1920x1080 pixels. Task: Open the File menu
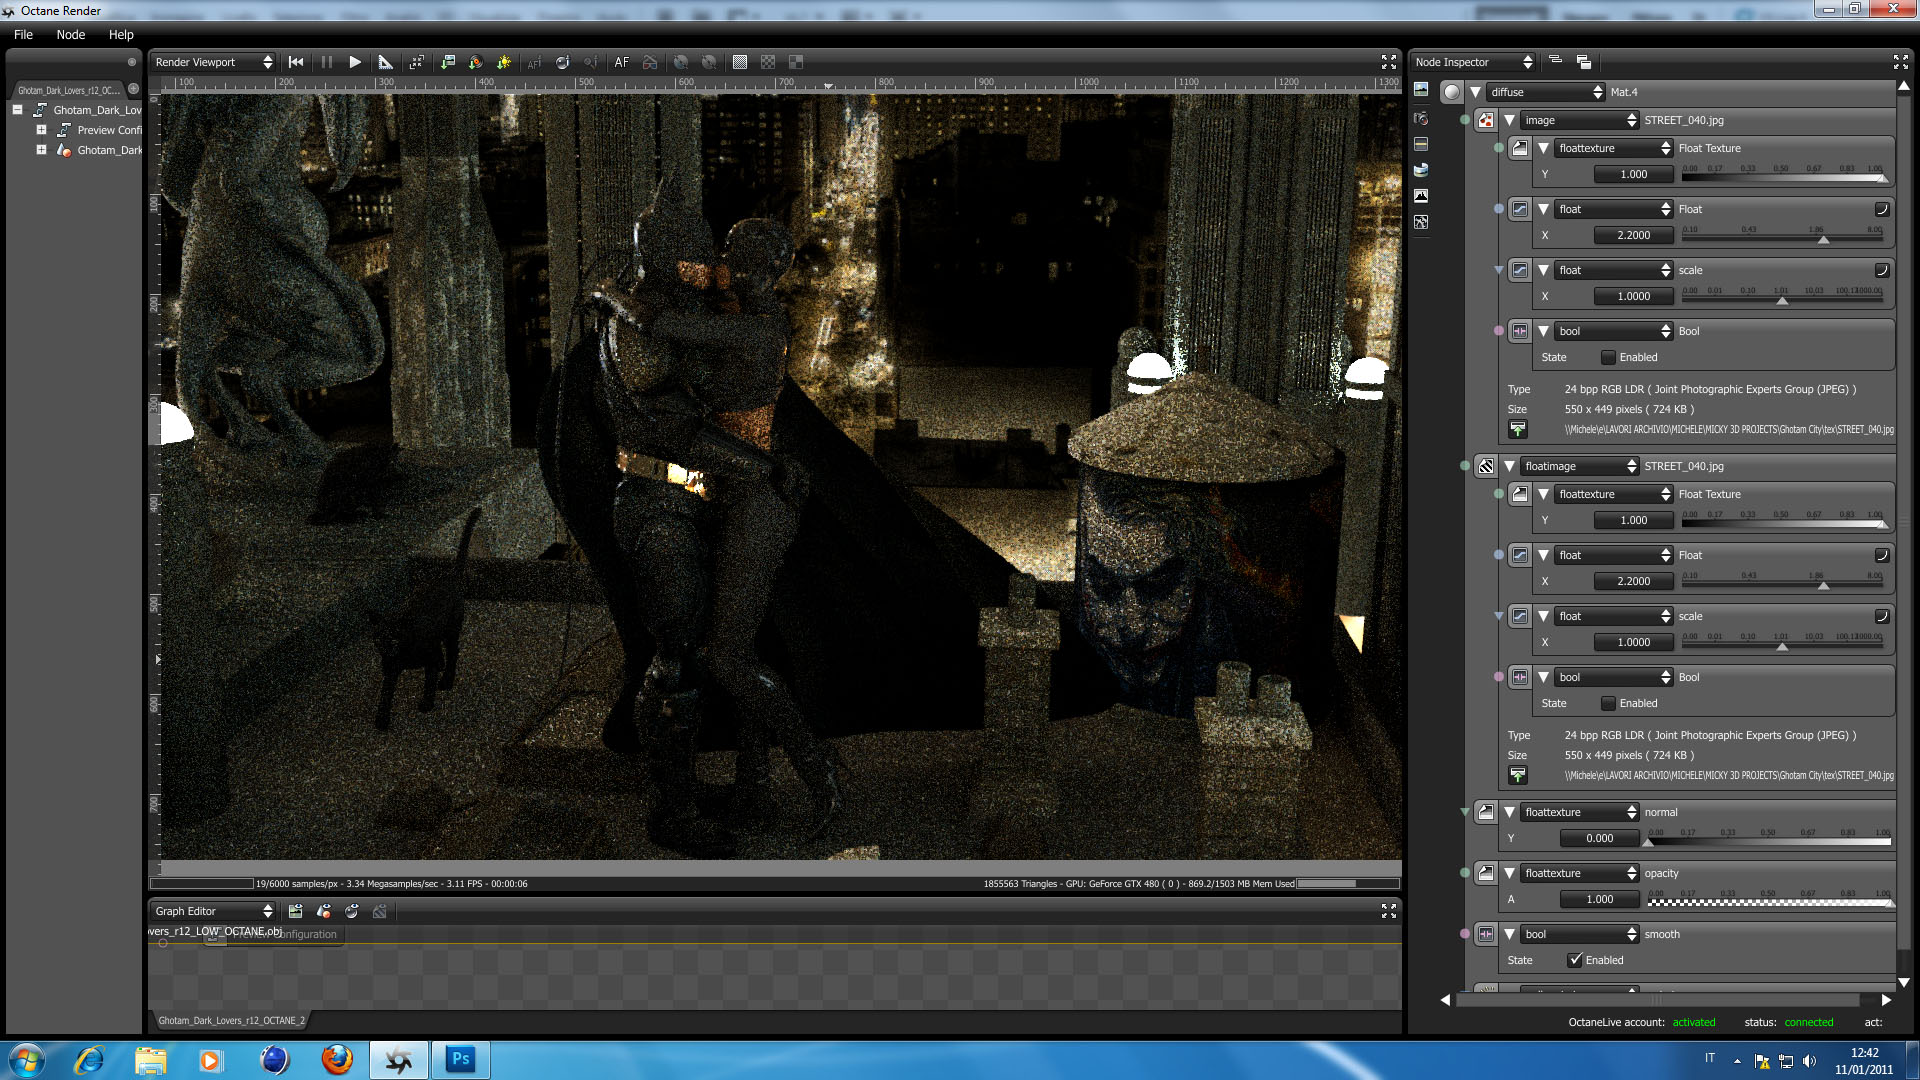(23, 34)
